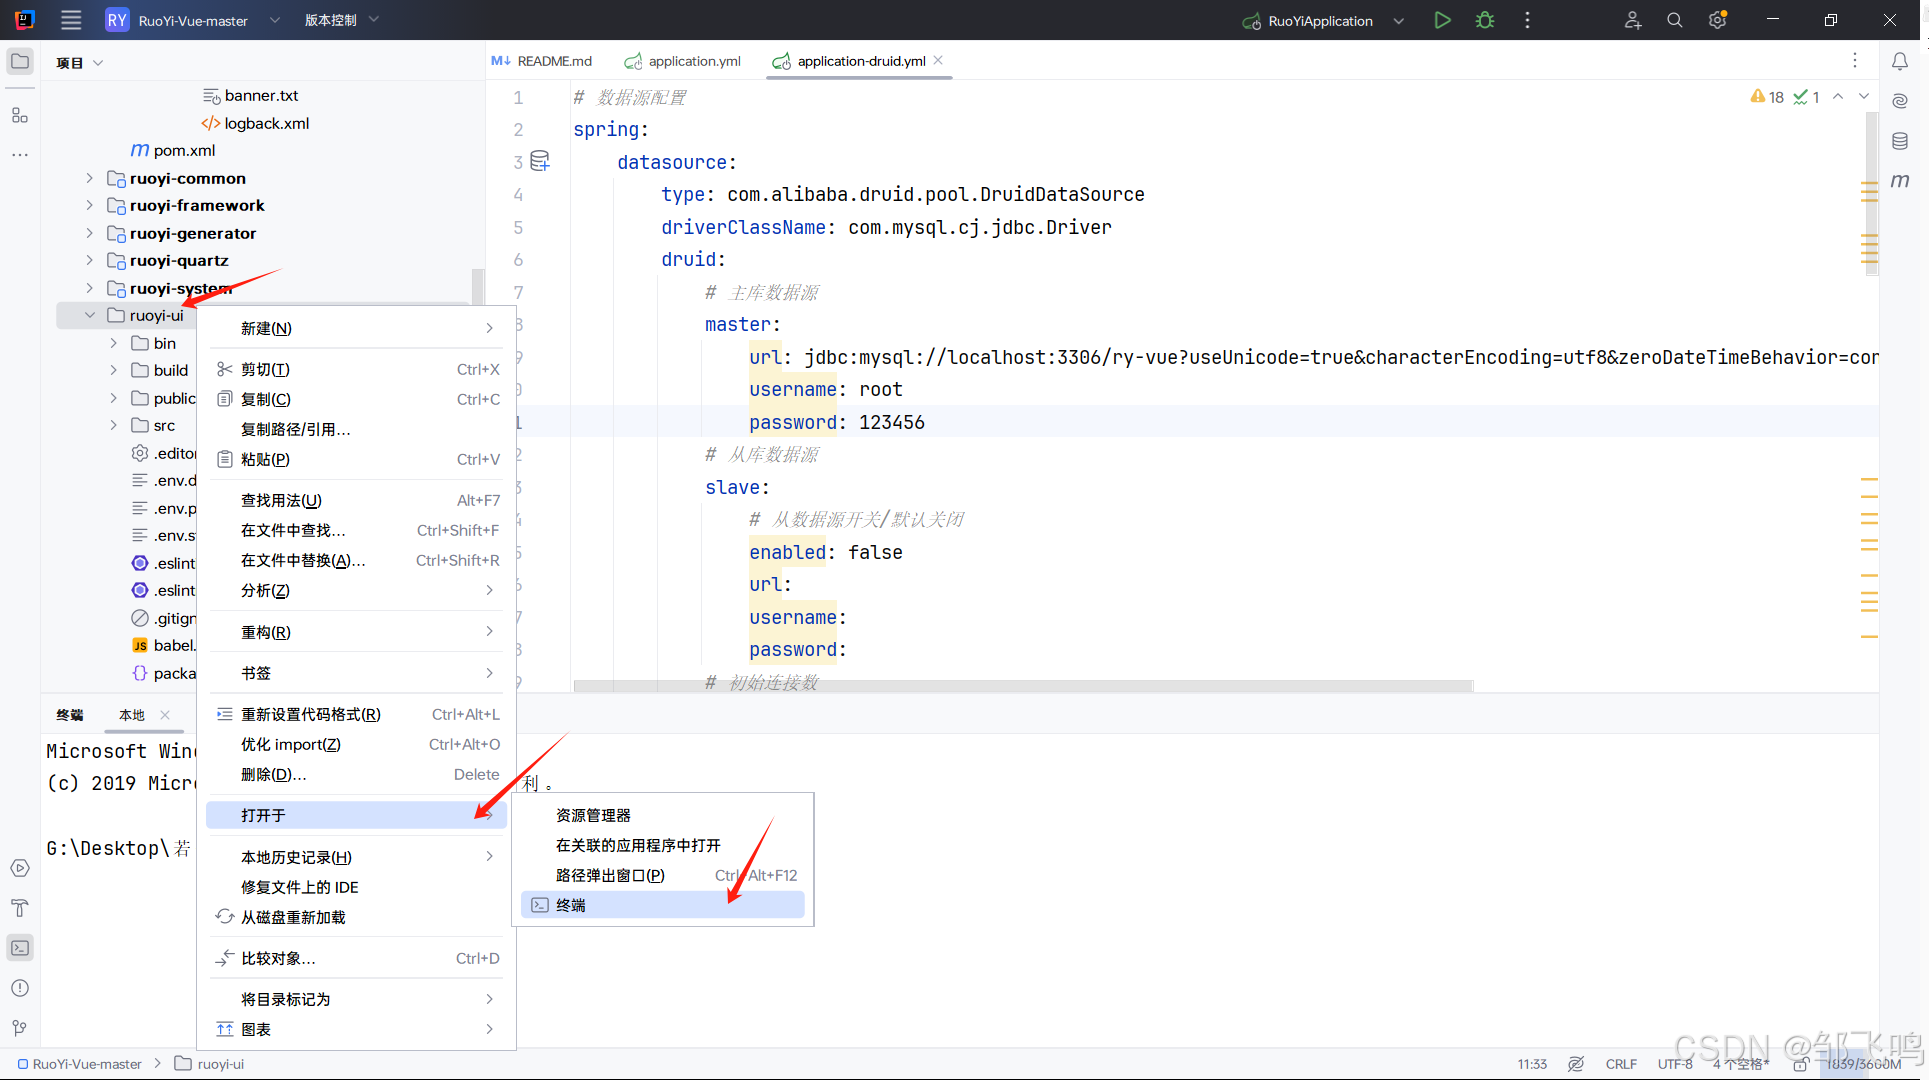Expand the ruoyi-common module

click(89, 178)
